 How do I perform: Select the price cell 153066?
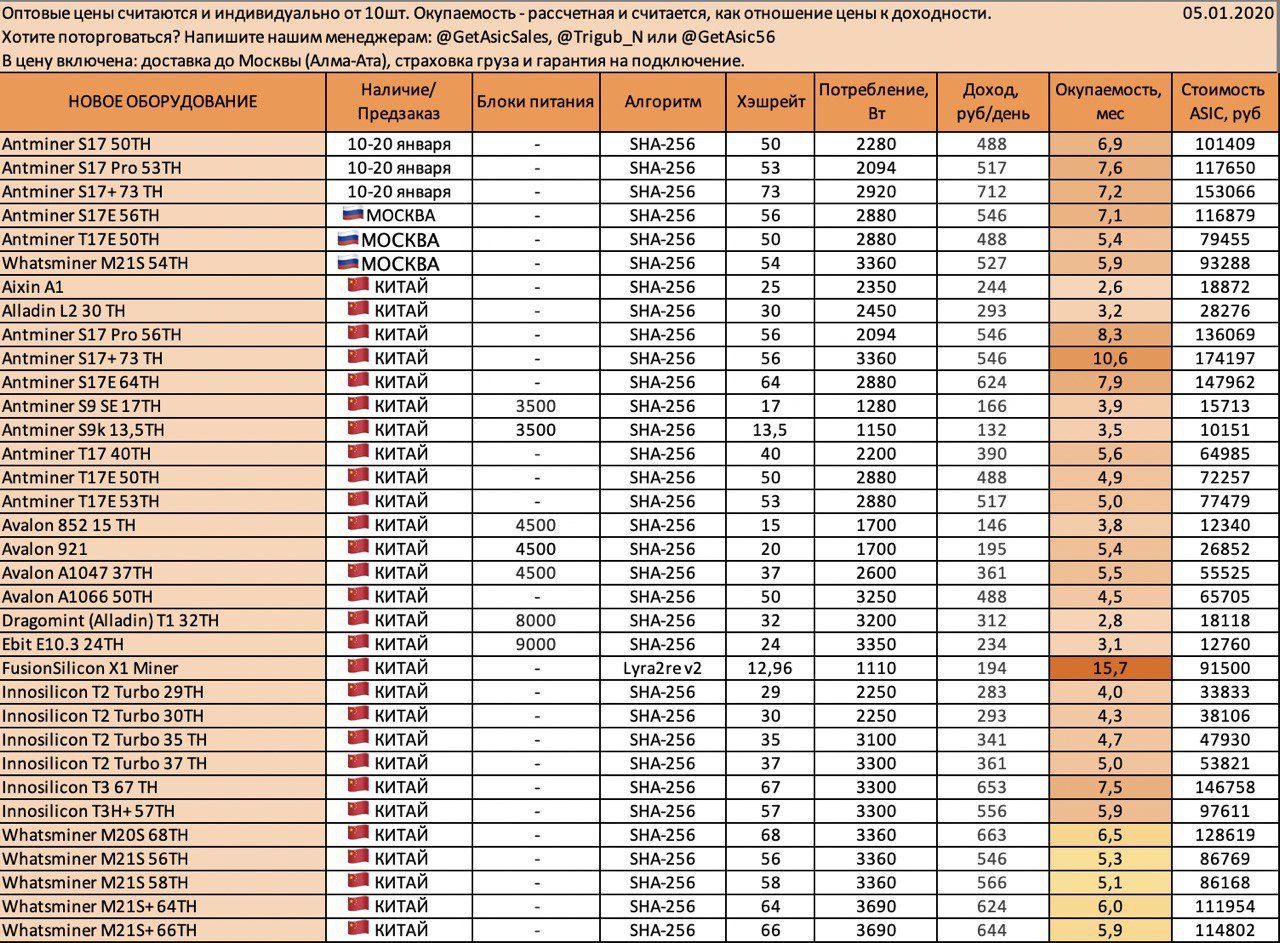click(x=1225, y=192)
